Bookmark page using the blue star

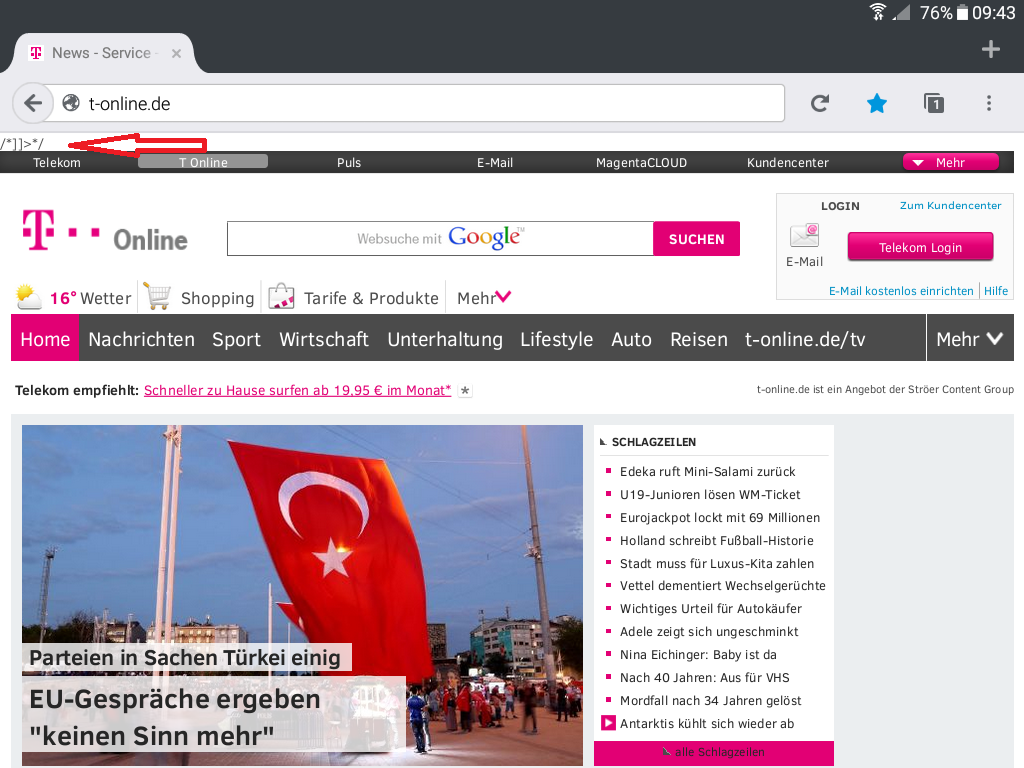click(x=877, y=103)
